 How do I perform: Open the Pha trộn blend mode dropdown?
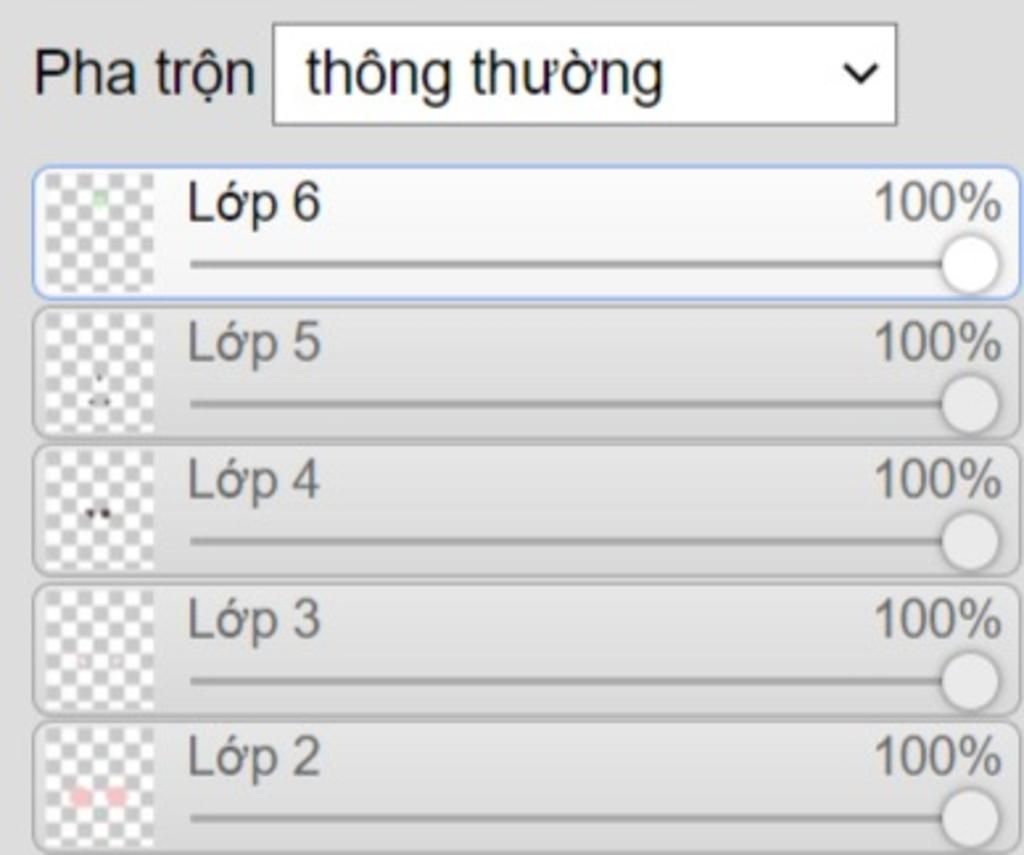click(583, 75)
